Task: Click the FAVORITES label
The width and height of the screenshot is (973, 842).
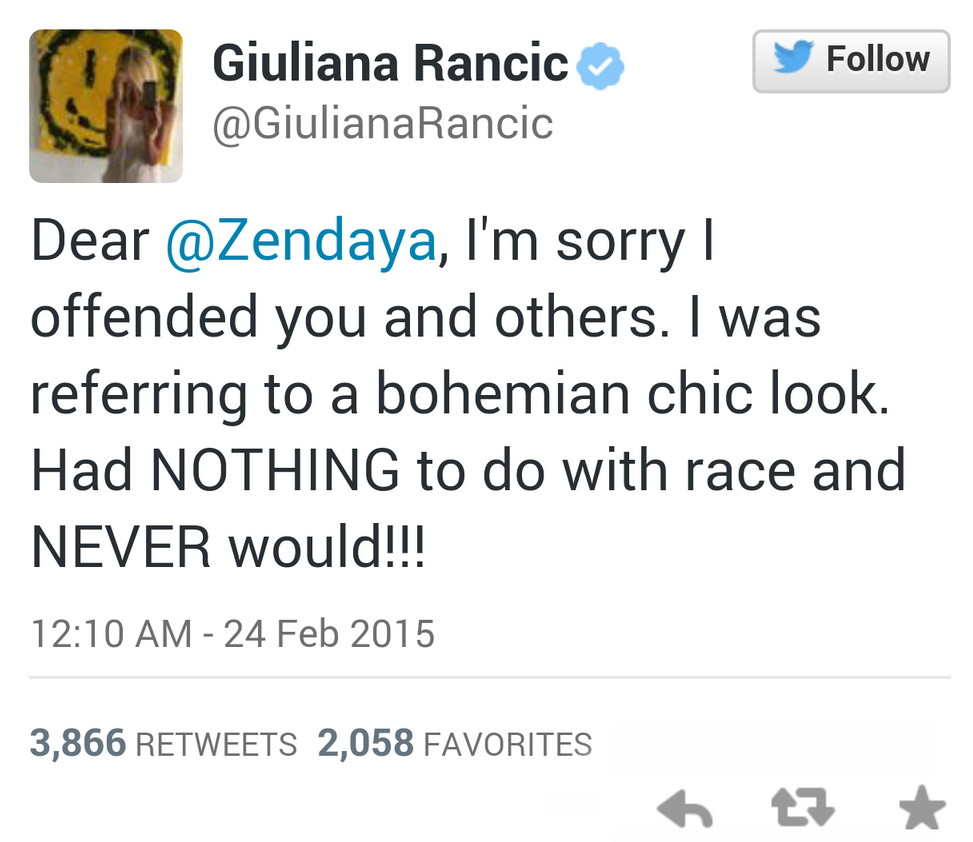Action: [x=508, y=744]
